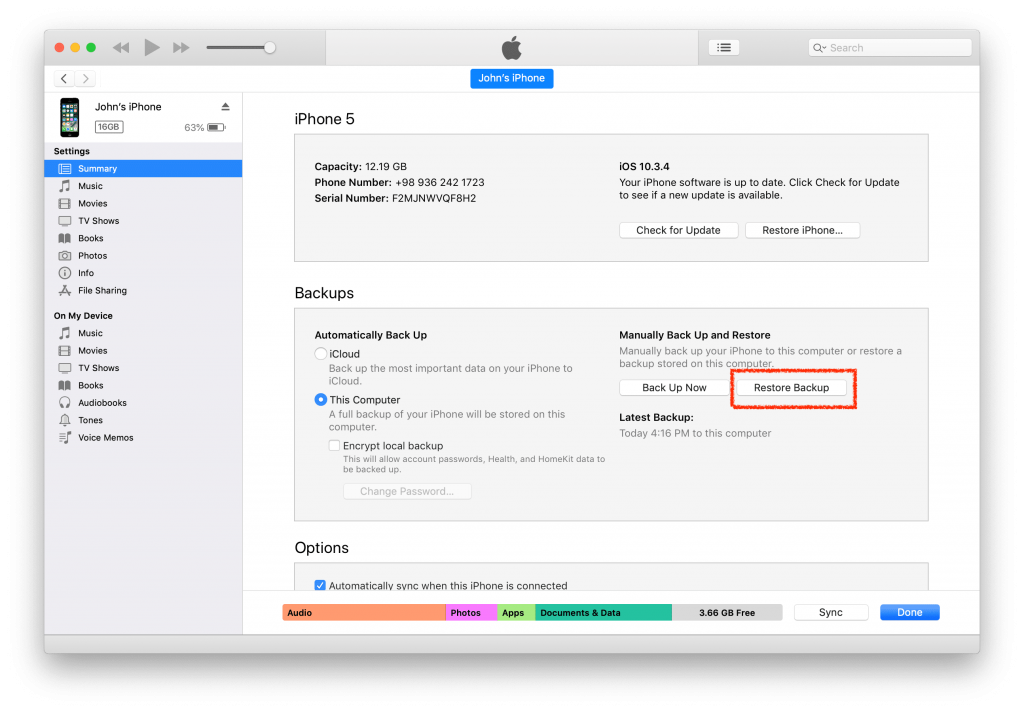
Task: Open Movies under Settings
Action: pos(143,204)
